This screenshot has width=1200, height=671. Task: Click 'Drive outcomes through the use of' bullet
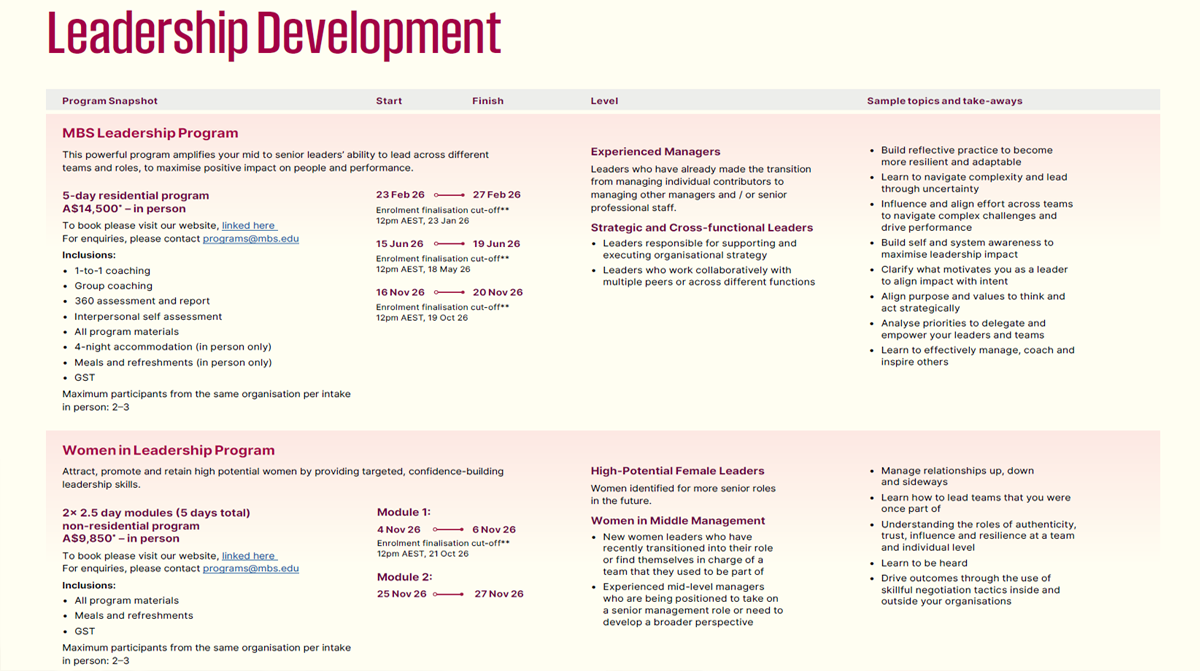(x=966, y=578)
